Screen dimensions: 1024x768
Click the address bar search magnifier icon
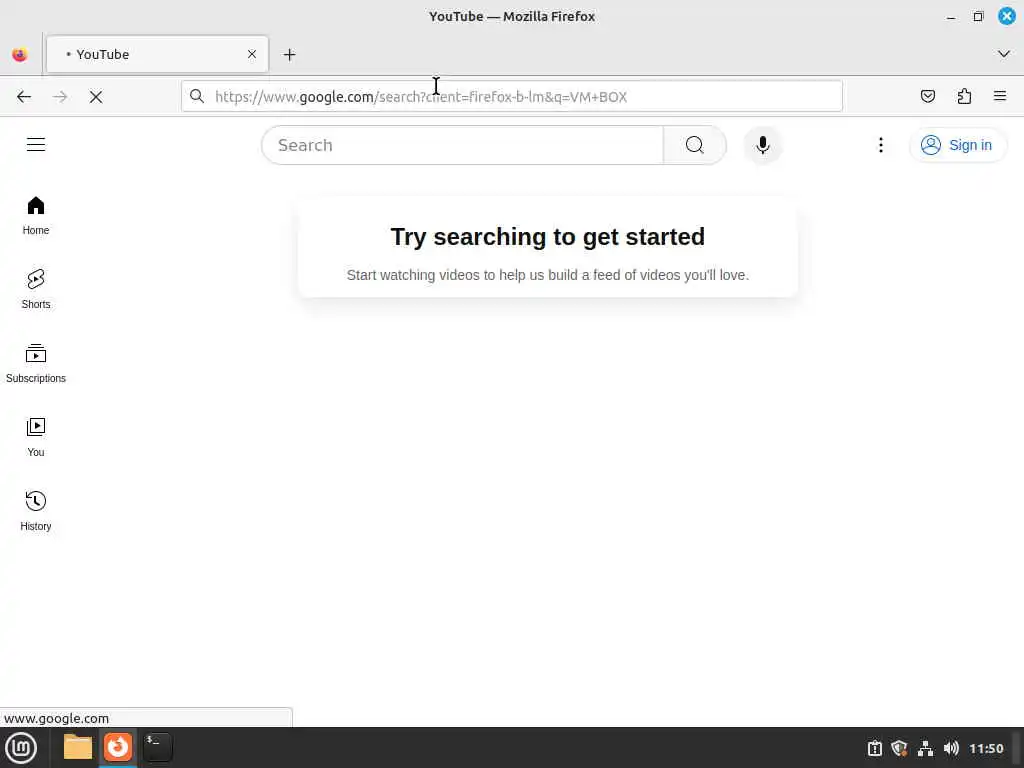[x=197, y=97]
